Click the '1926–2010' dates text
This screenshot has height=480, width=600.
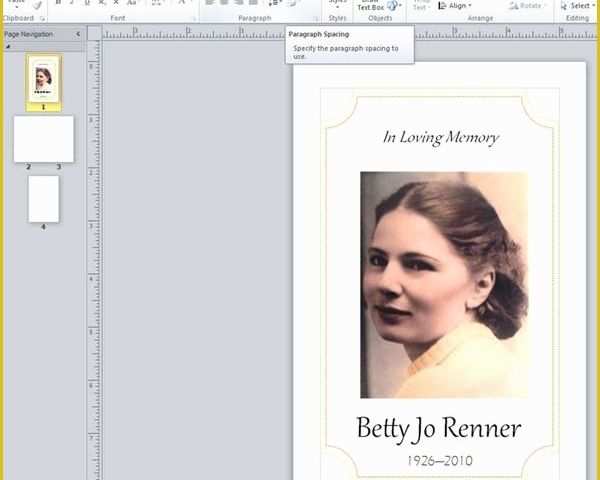[440, 460]
